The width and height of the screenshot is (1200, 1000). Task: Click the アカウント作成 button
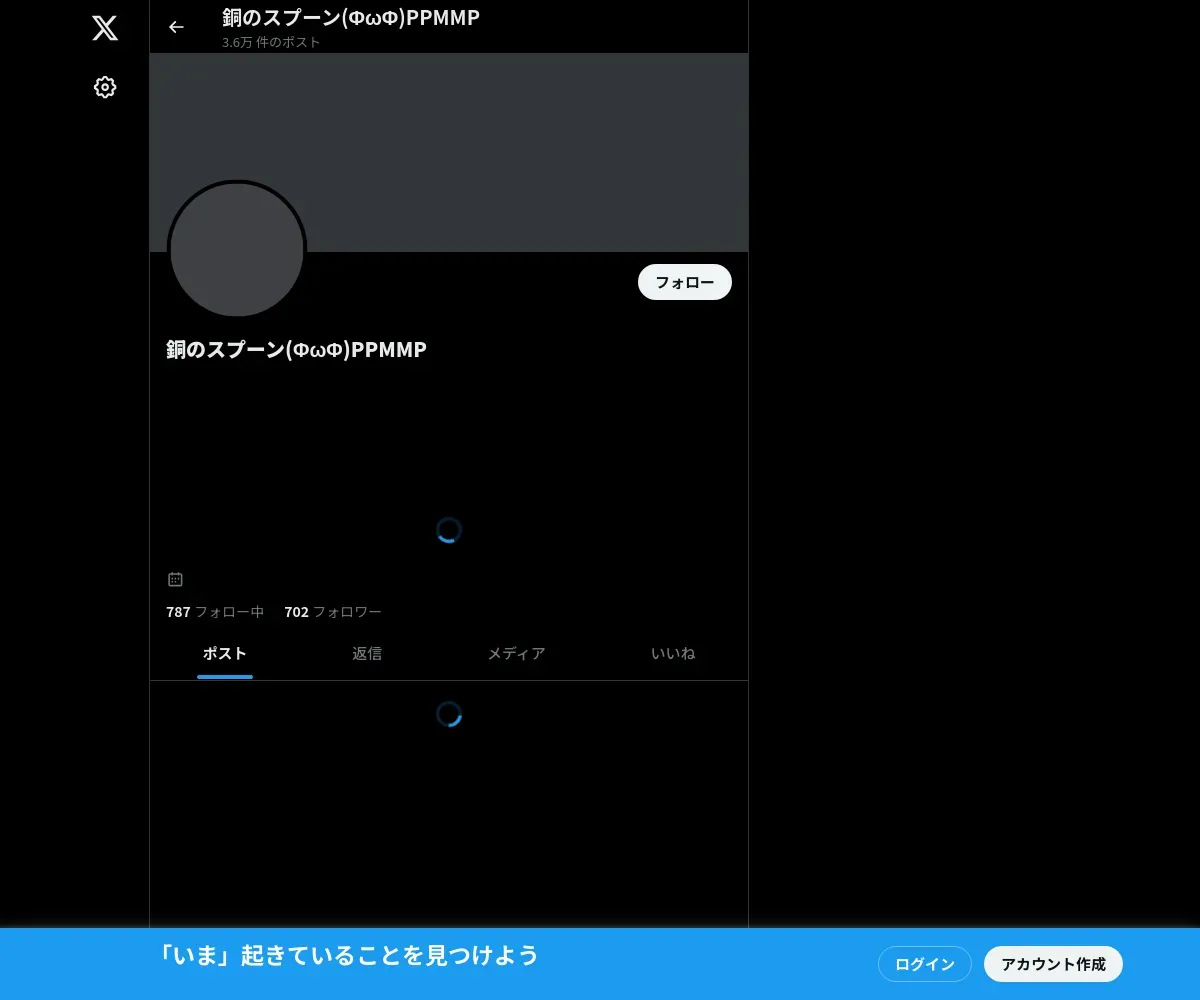click(1054, 964)
